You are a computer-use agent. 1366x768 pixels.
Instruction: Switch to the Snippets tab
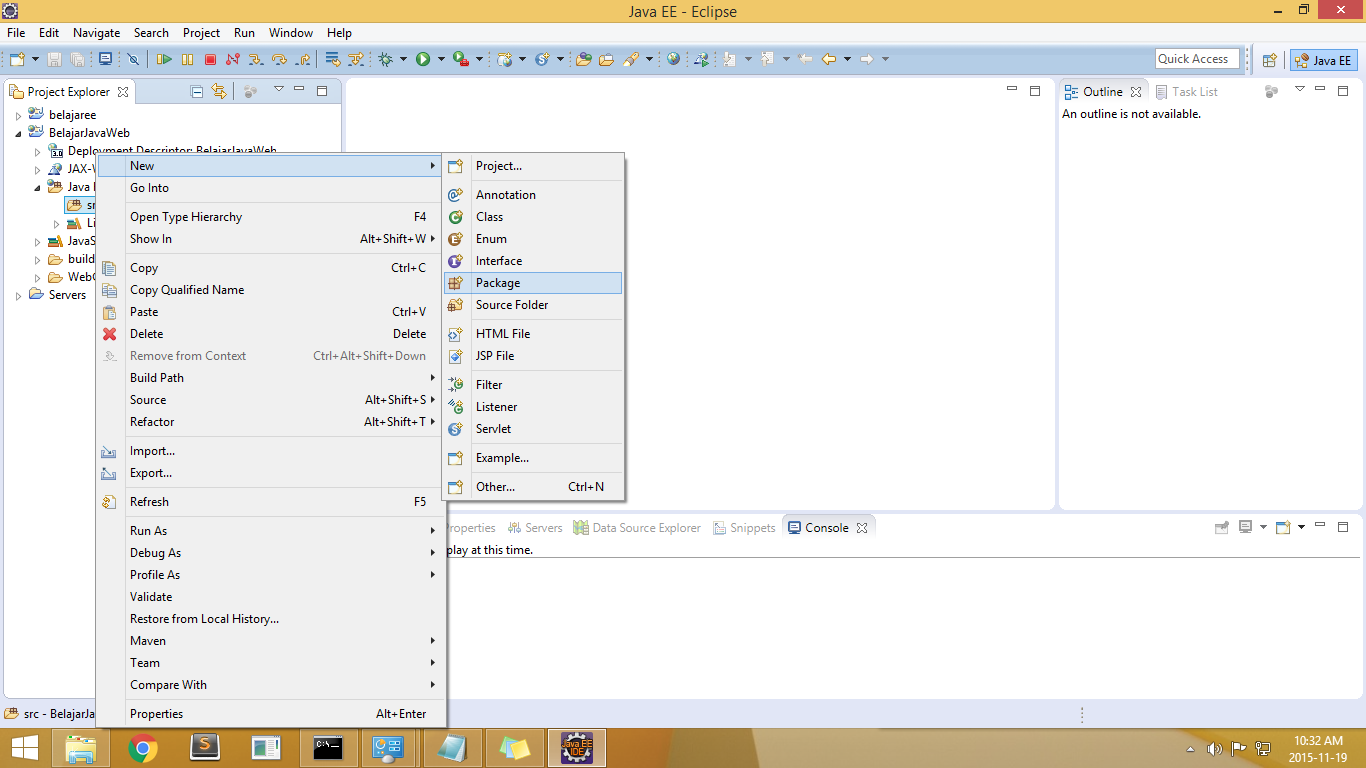pyautogui.click(x=745, y=528)
